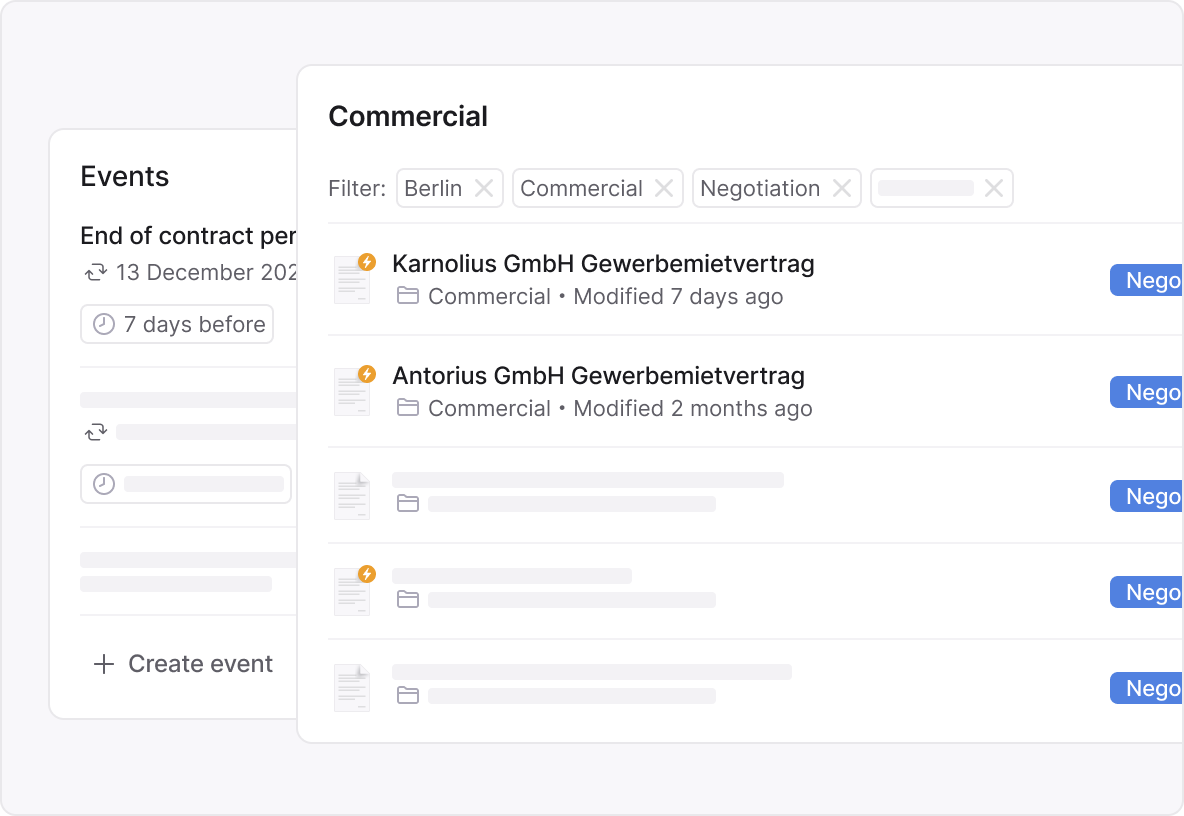Image resolution: width=1184 pixels, height=816 pixels.
Task: Remove the Berlin filter chip
Action: (483, 187)
